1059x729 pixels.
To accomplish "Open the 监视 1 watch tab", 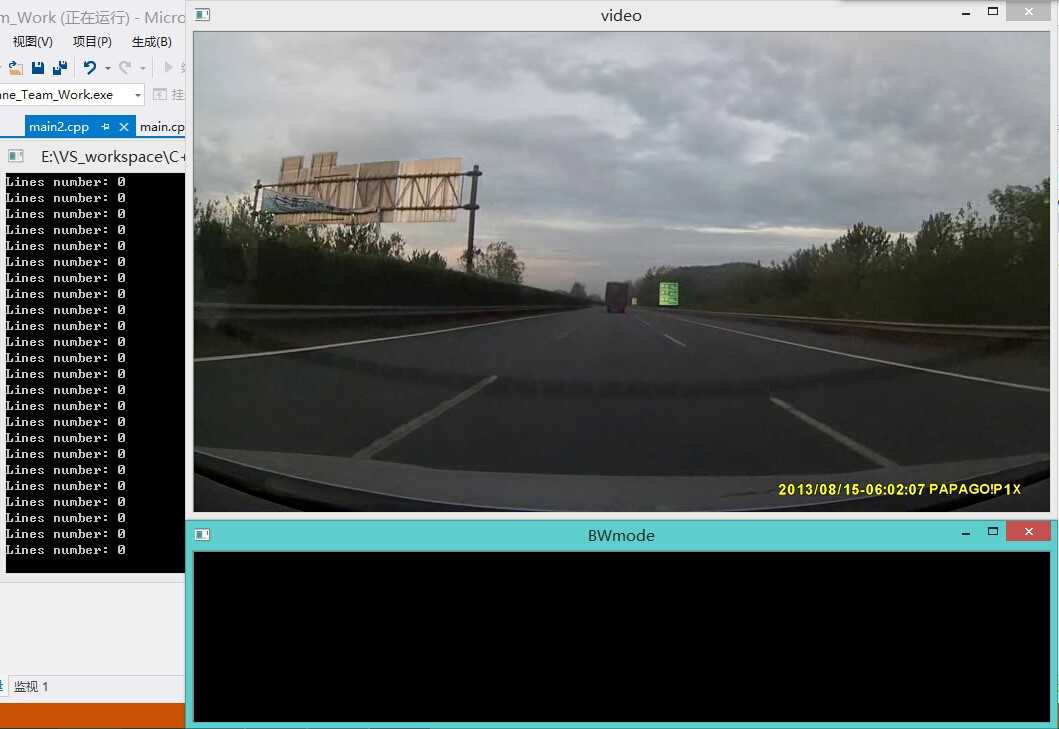I will (31, 687).
